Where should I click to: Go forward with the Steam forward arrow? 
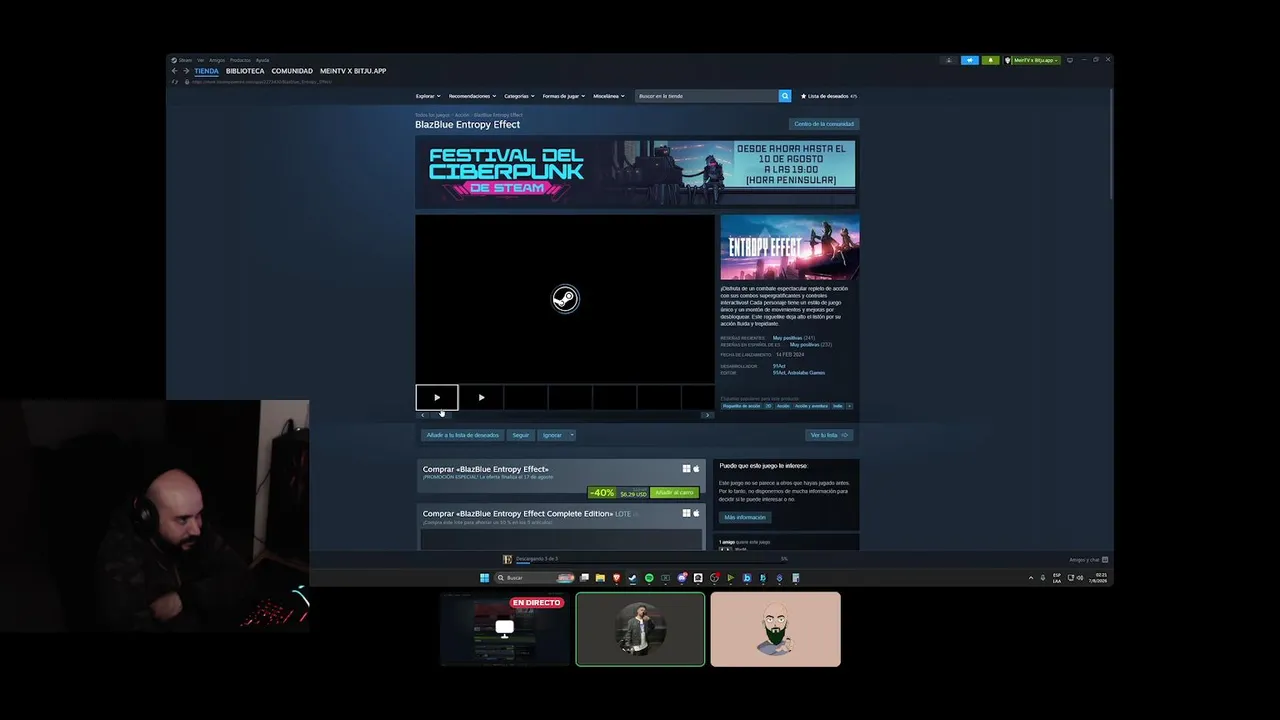186,71
